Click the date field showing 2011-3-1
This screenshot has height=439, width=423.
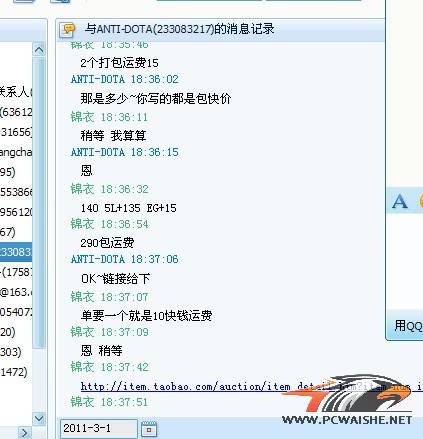[98, 428]
